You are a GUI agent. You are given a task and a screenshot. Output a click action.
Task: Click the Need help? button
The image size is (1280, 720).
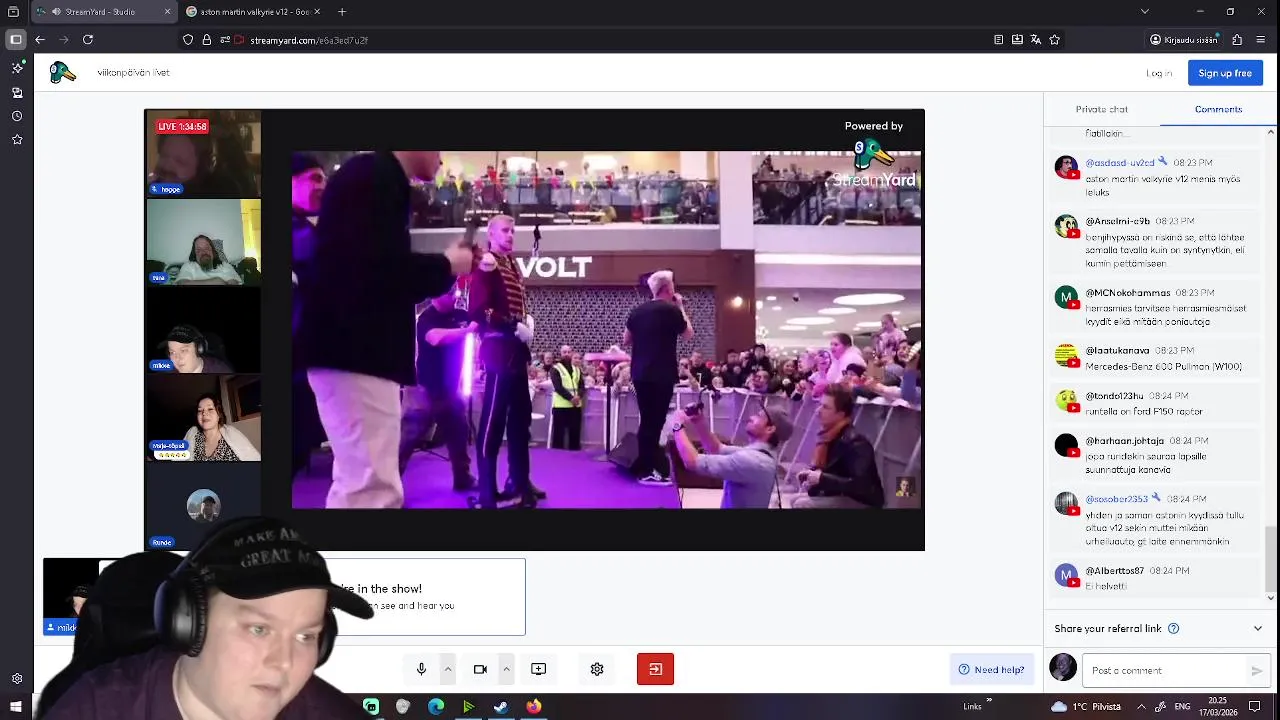(x=992, y=670)
